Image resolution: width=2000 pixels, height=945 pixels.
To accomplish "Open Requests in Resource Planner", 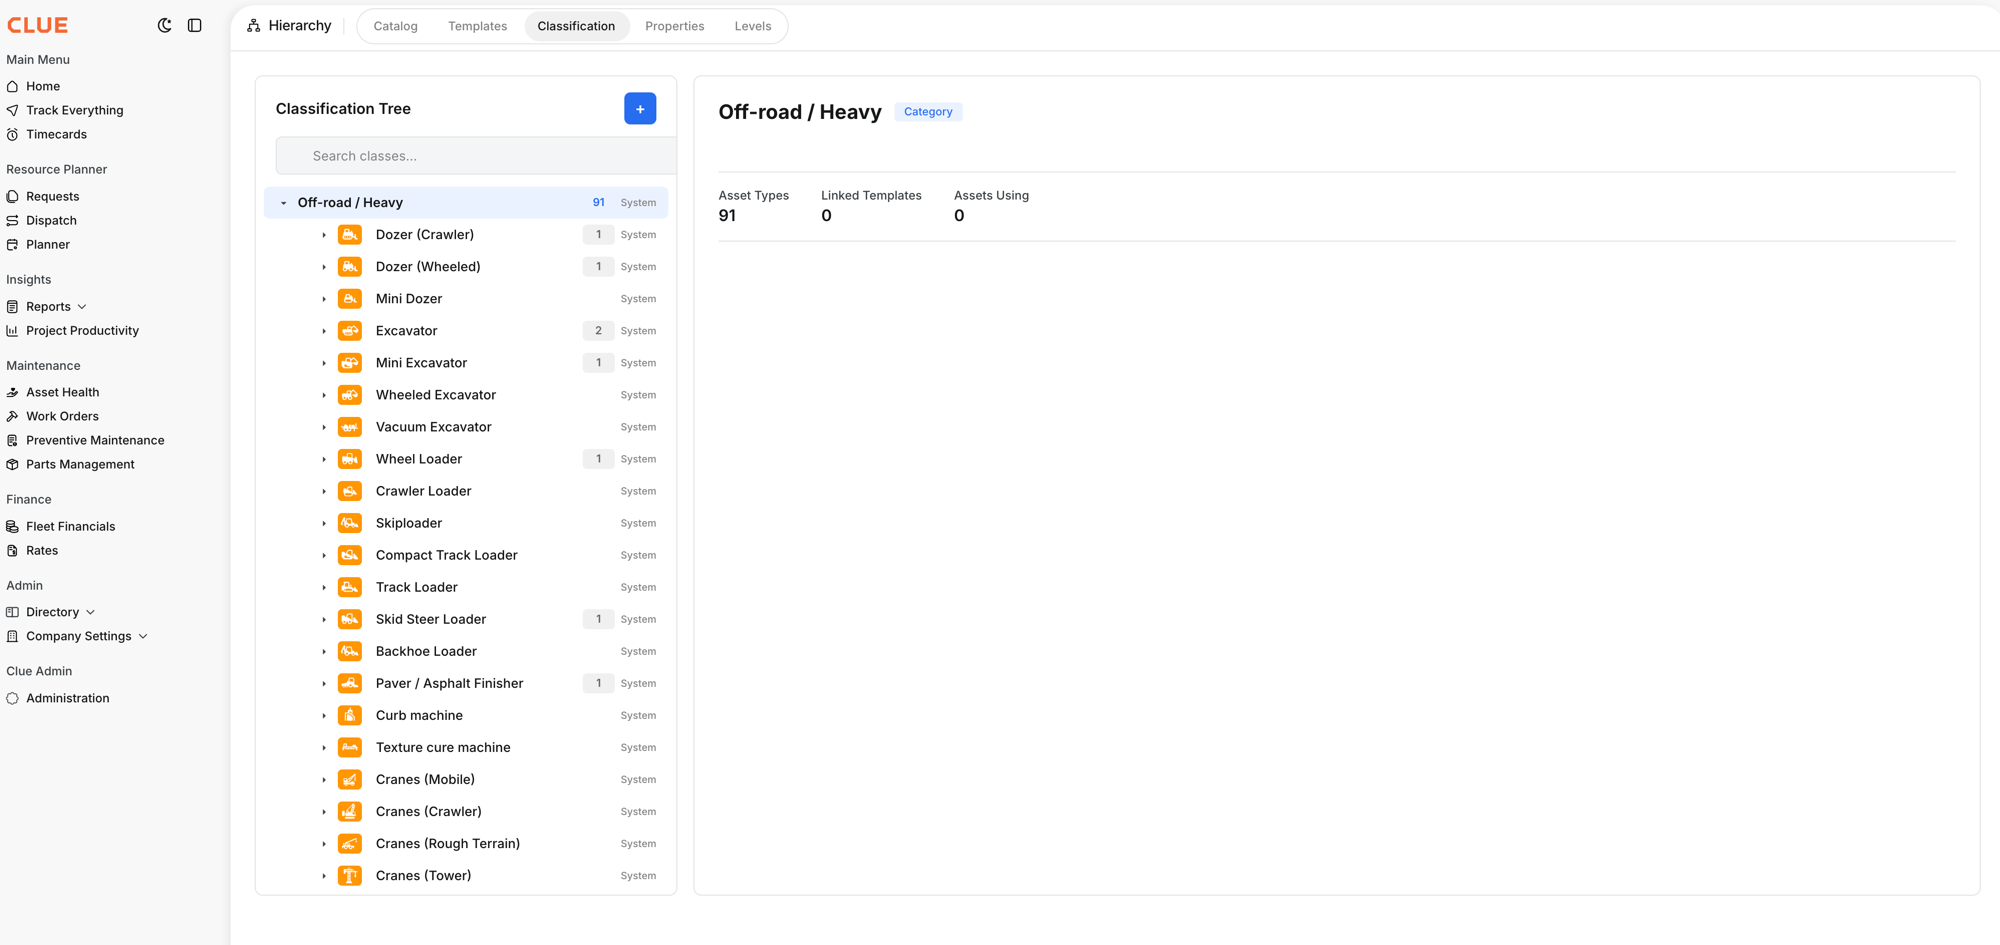I will coord(52,196).
